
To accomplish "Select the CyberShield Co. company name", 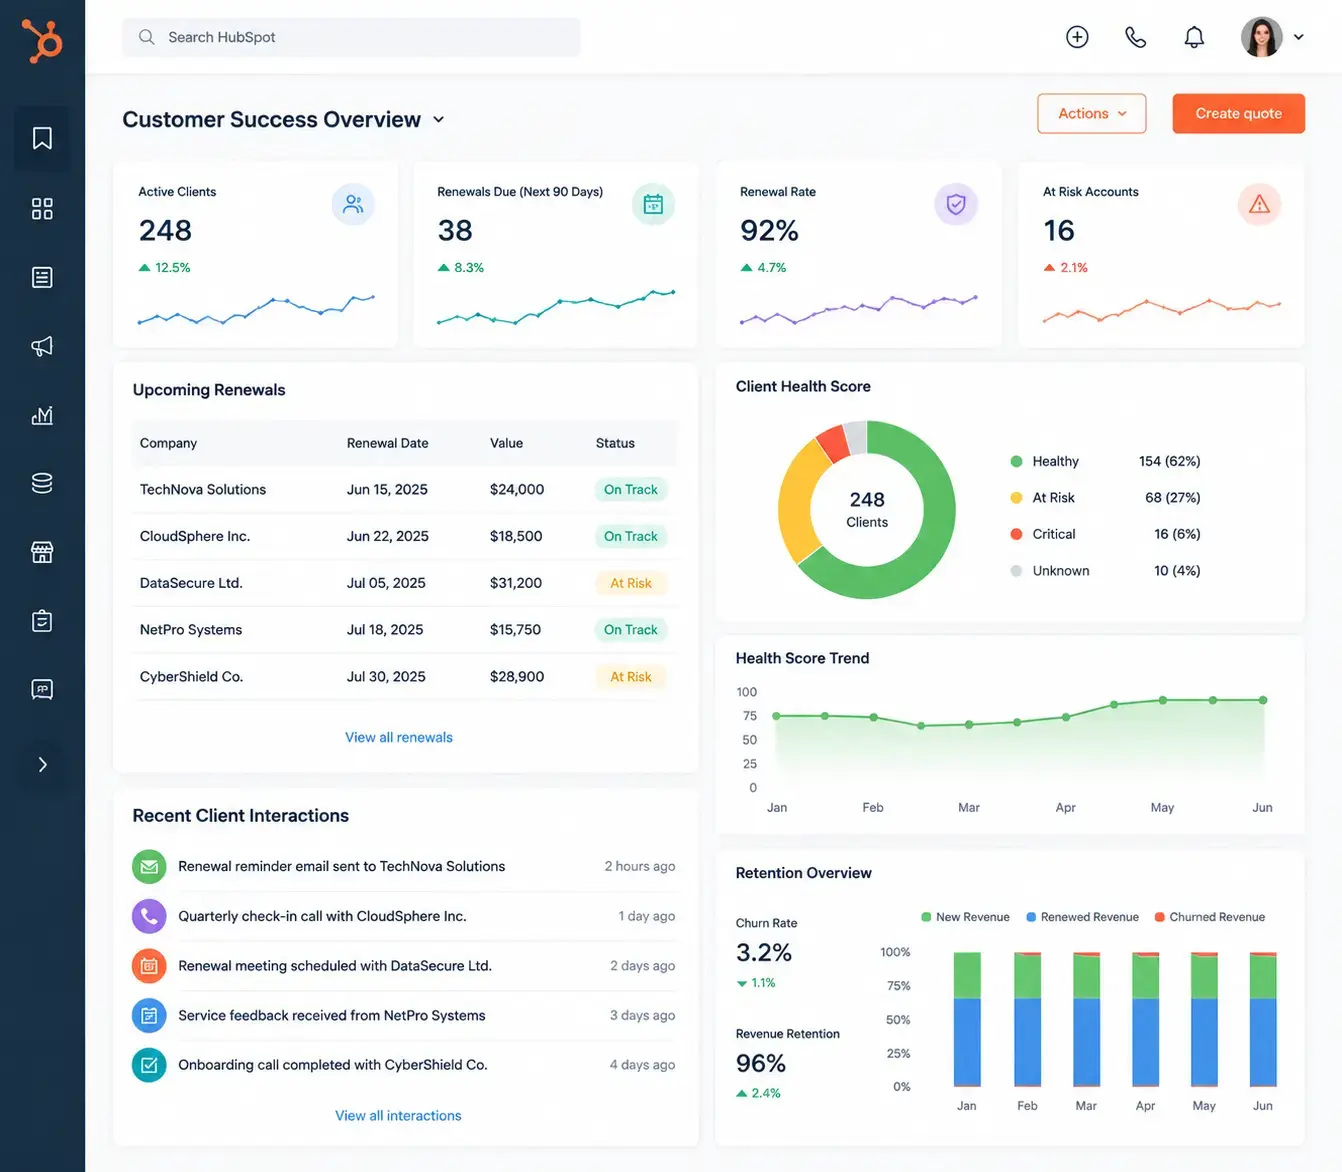I will click(x=191, y=677).
